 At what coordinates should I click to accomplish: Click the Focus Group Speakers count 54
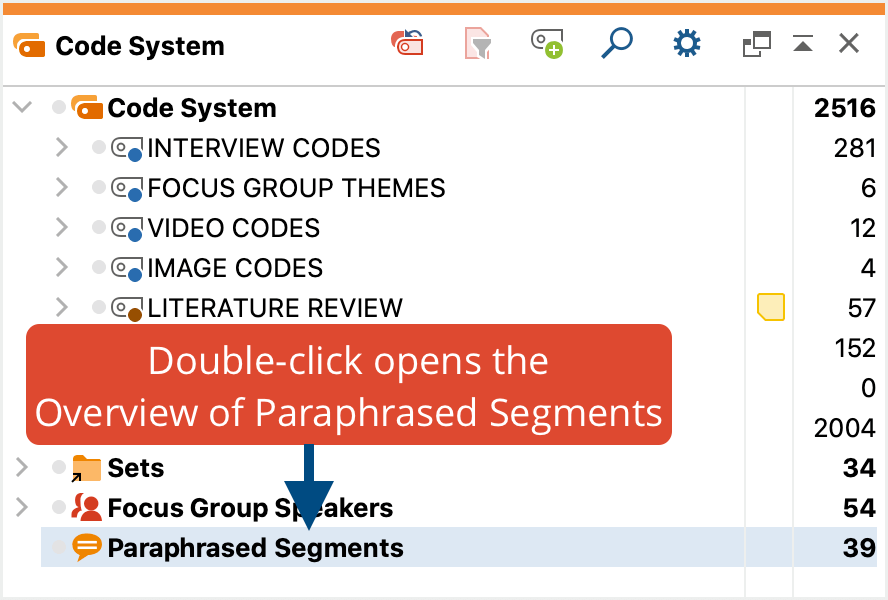pos(860,508)
